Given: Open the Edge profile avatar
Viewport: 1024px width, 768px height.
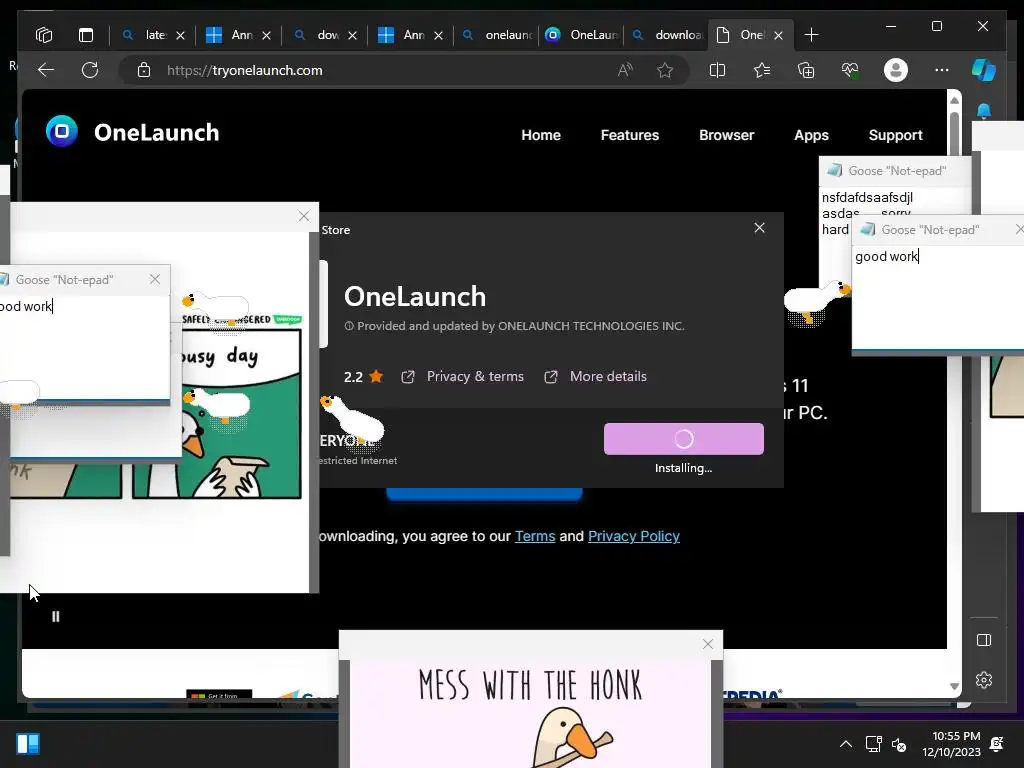Looking at the screenshot, I should (895, 70).
